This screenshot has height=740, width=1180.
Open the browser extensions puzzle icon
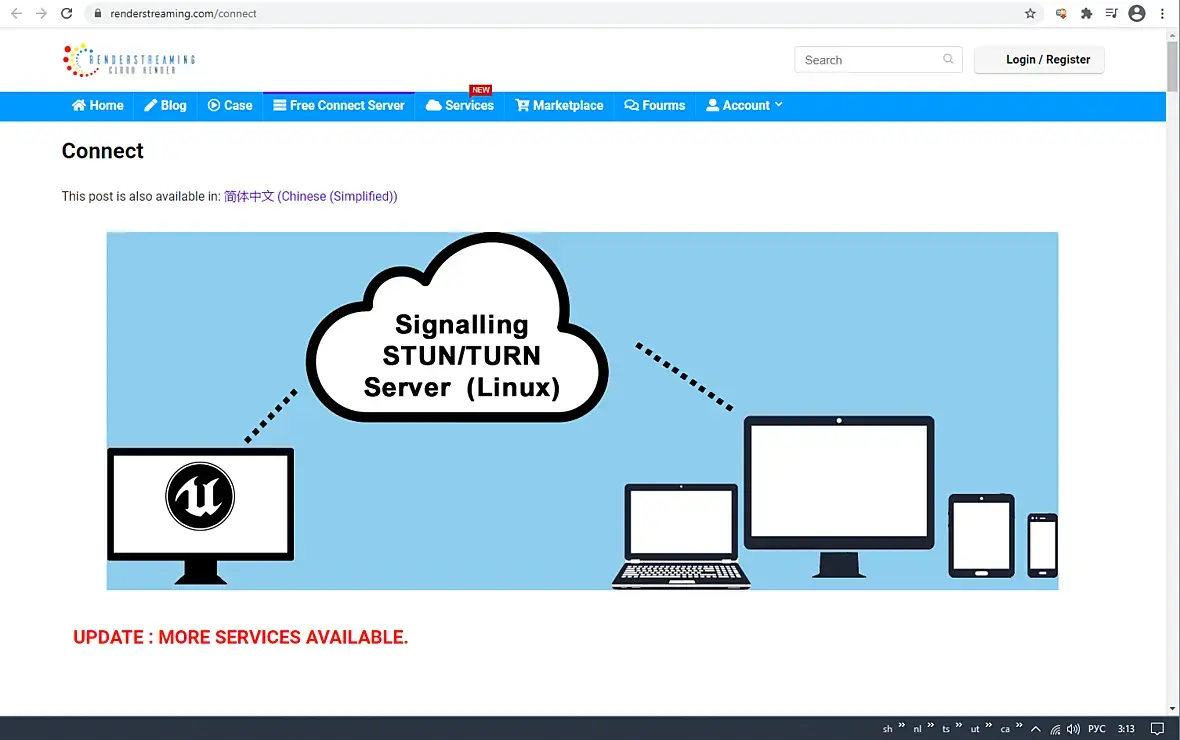click(1086, 14)
